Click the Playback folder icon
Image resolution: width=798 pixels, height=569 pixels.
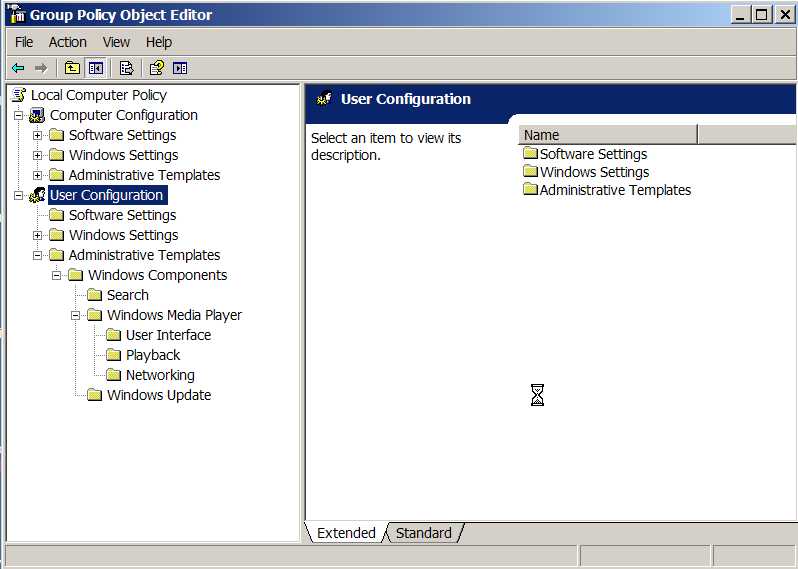[113, 355]
